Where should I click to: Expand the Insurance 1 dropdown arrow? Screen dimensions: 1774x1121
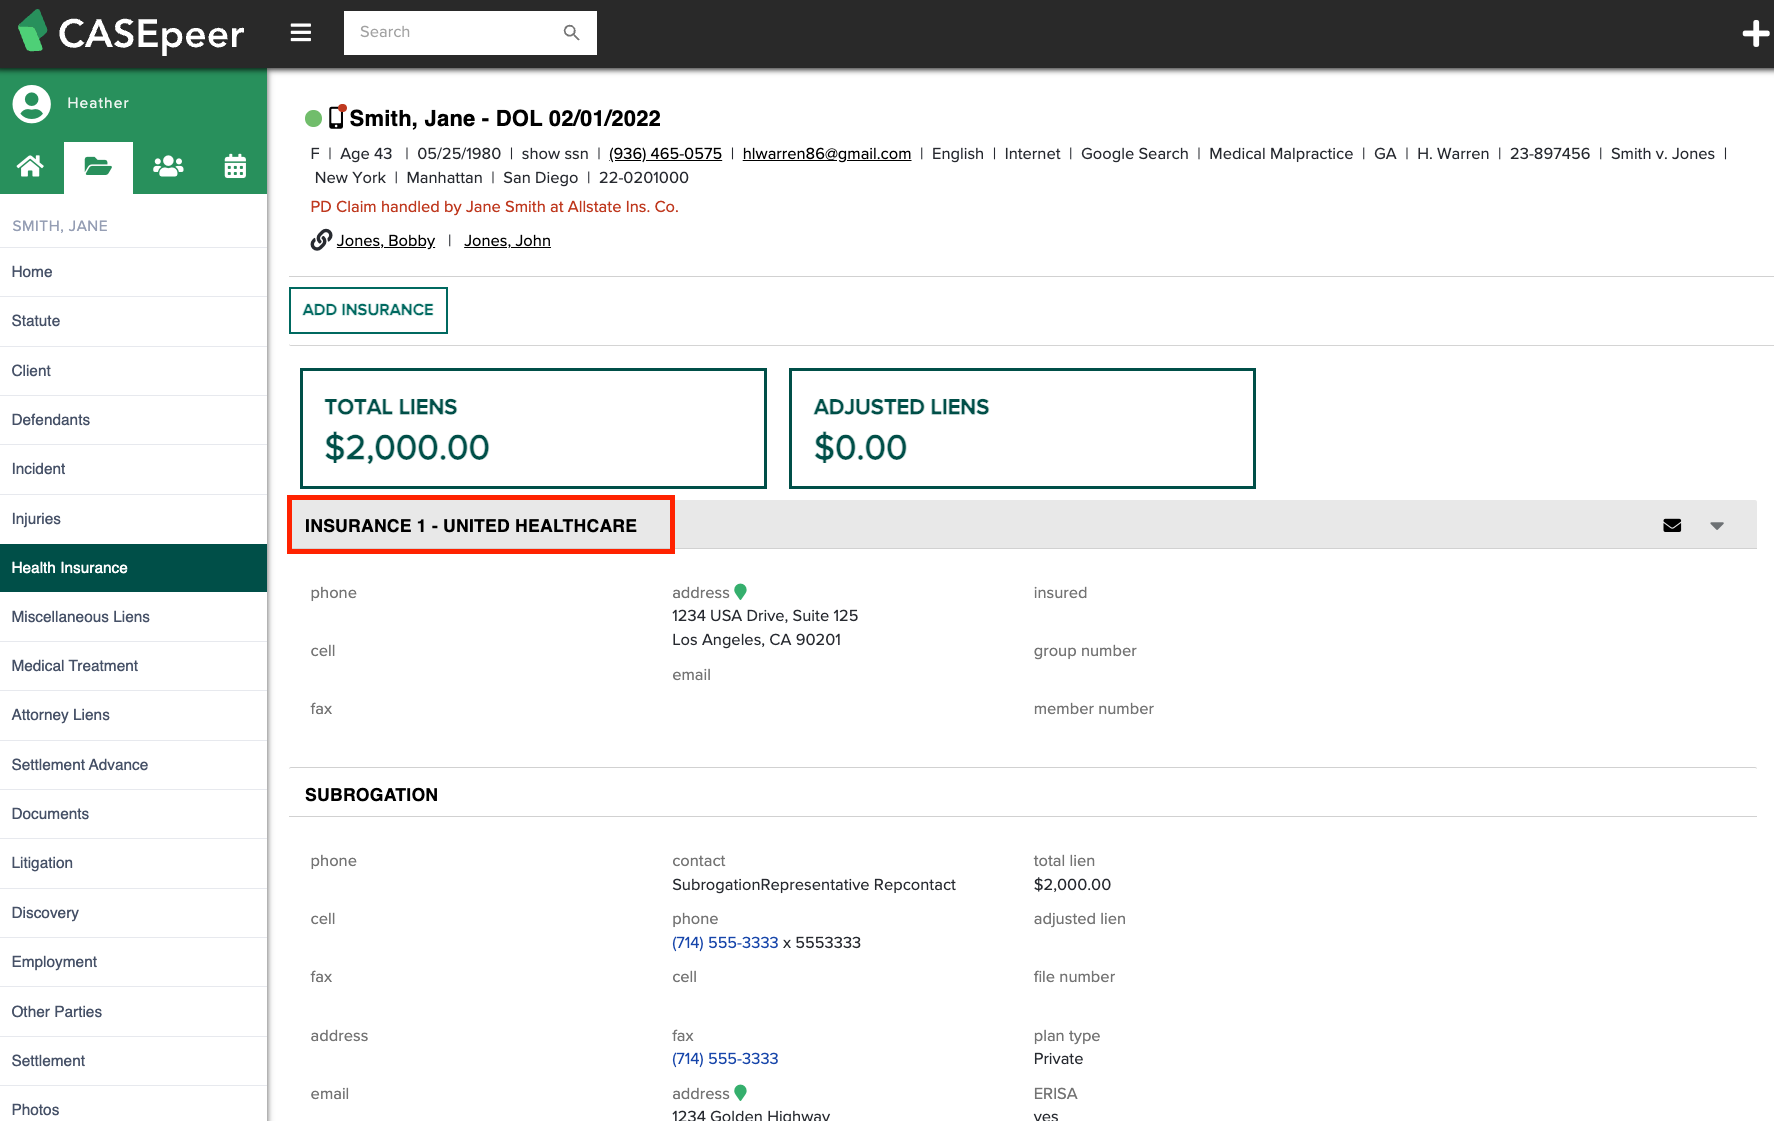click(x=1717, y=526)
